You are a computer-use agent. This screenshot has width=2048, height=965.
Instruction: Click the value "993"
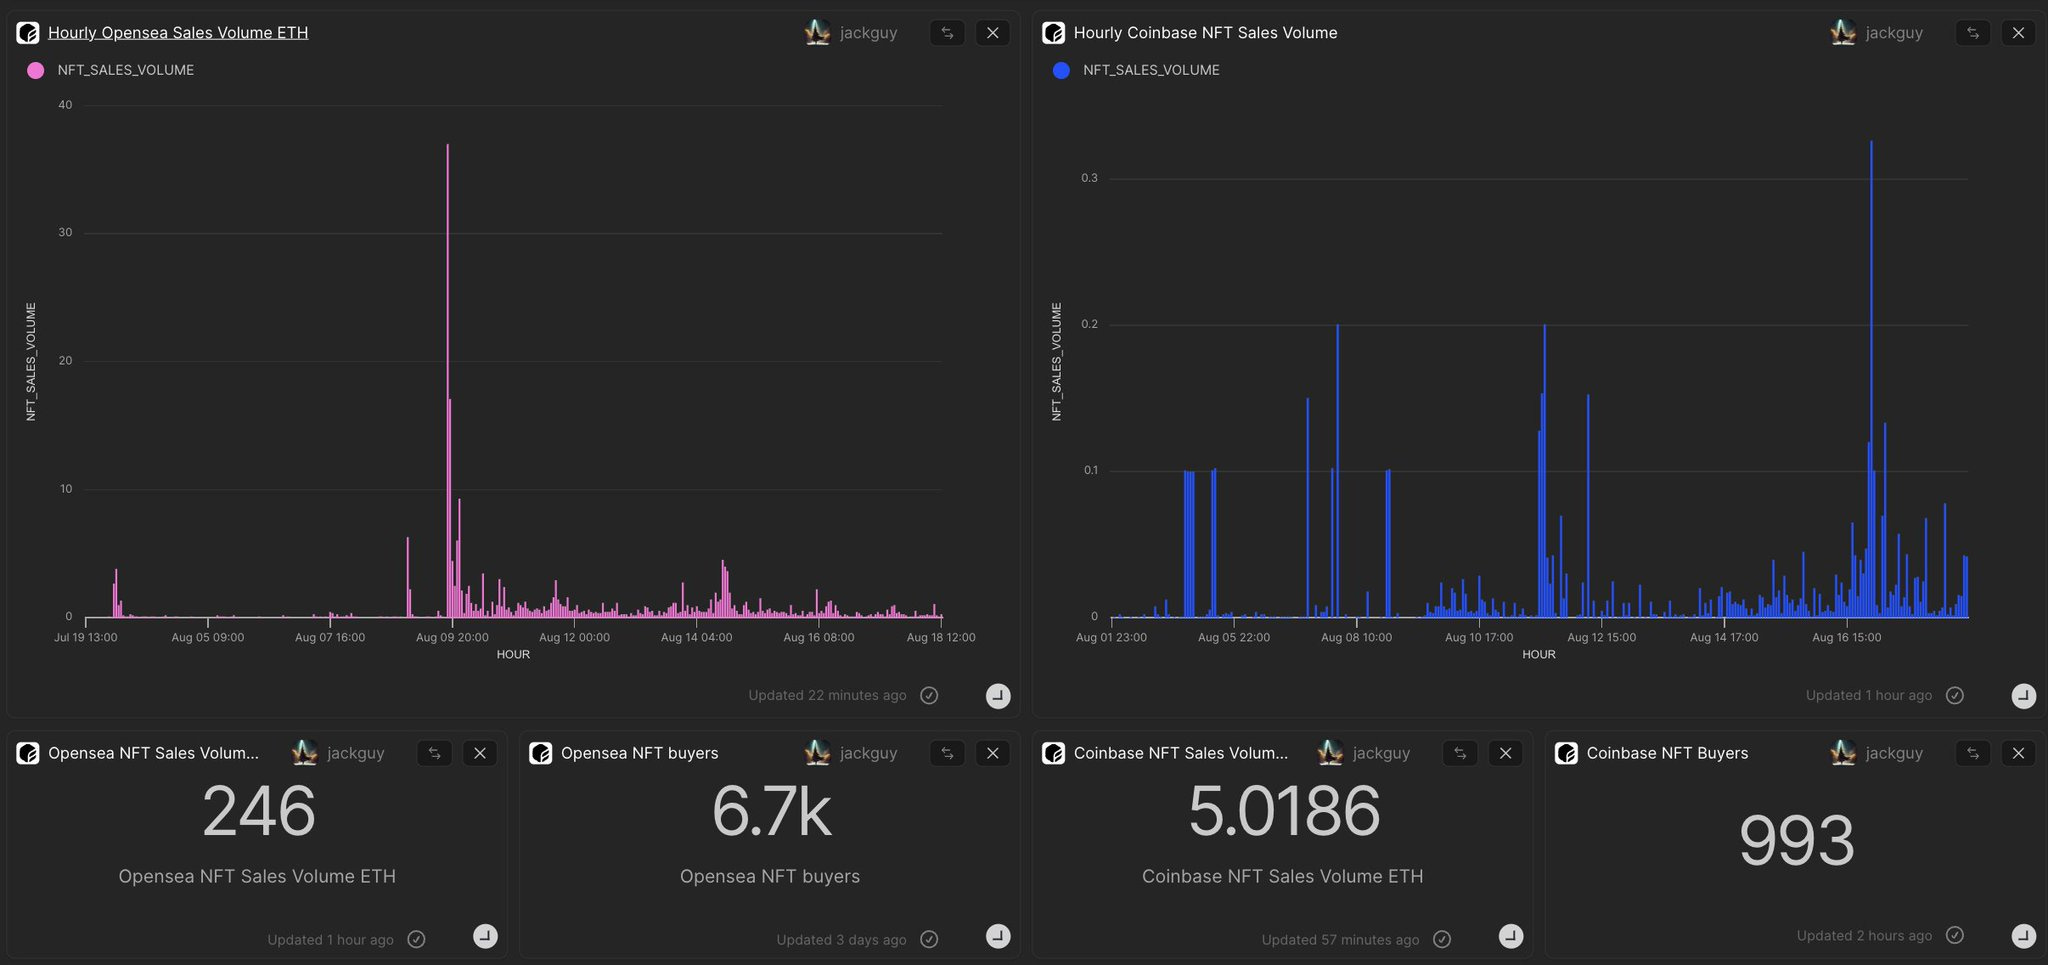tap(1797, 841)
